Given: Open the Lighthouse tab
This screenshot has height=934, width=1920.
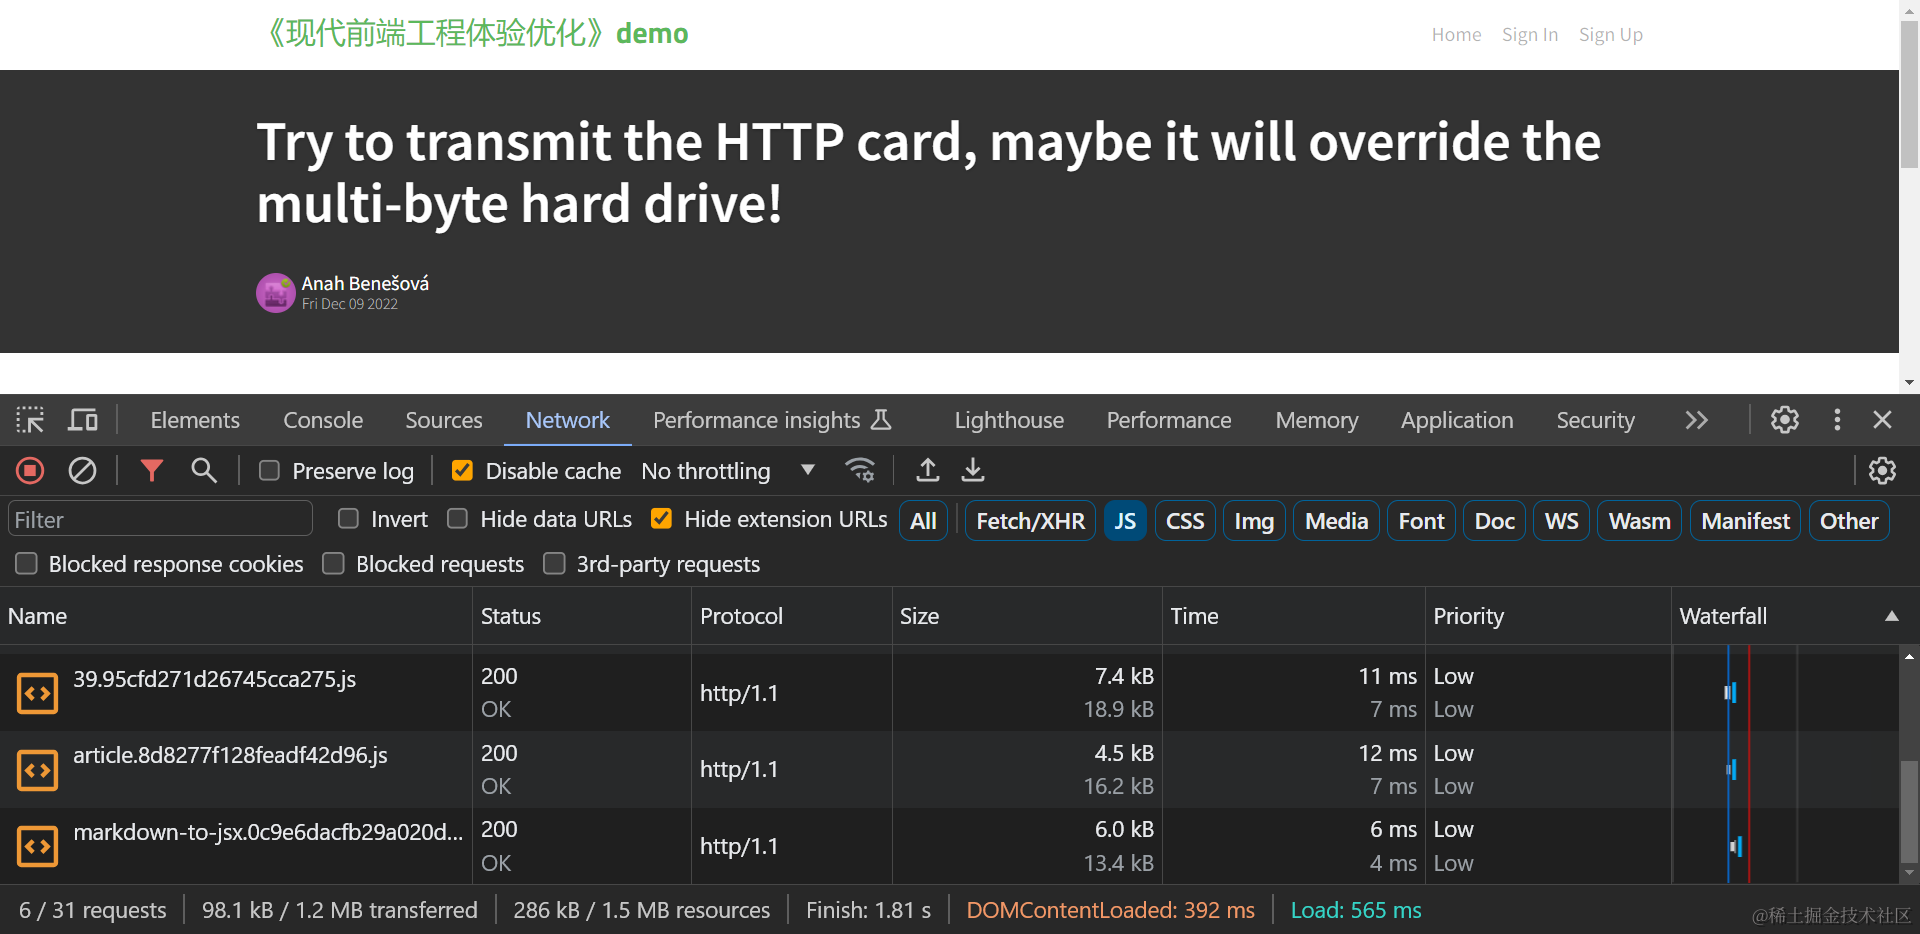Looking at the screenshot, I should 1009,420.
